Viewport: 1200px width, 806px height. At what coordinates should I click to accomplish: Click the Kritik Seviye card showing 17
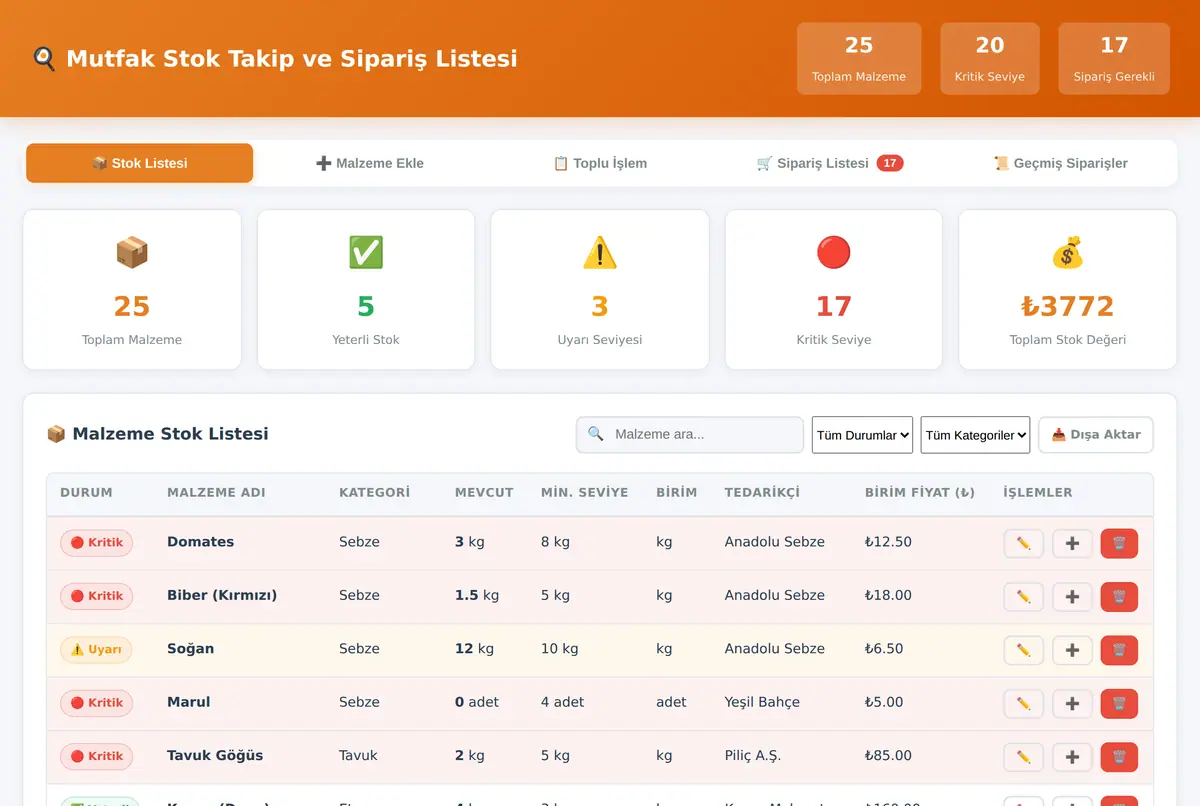tap(834, 290)
